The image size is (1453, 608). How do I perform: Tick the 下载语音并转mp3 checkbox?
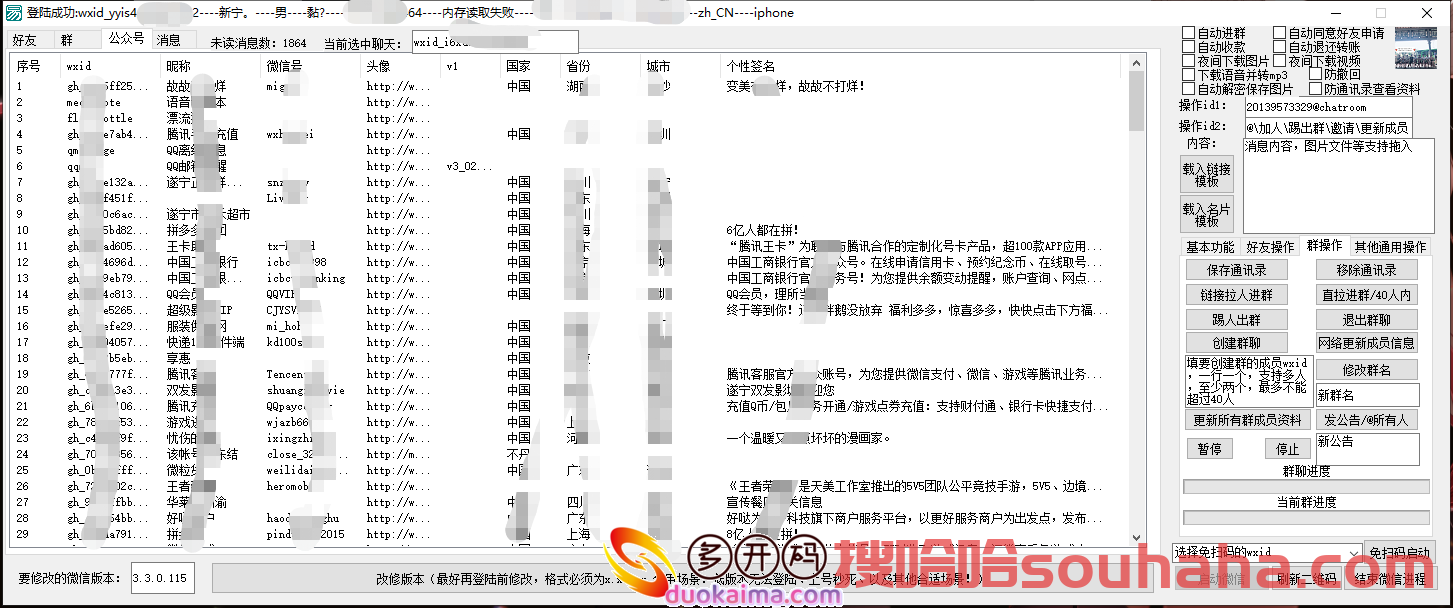tap(1189, 75)
